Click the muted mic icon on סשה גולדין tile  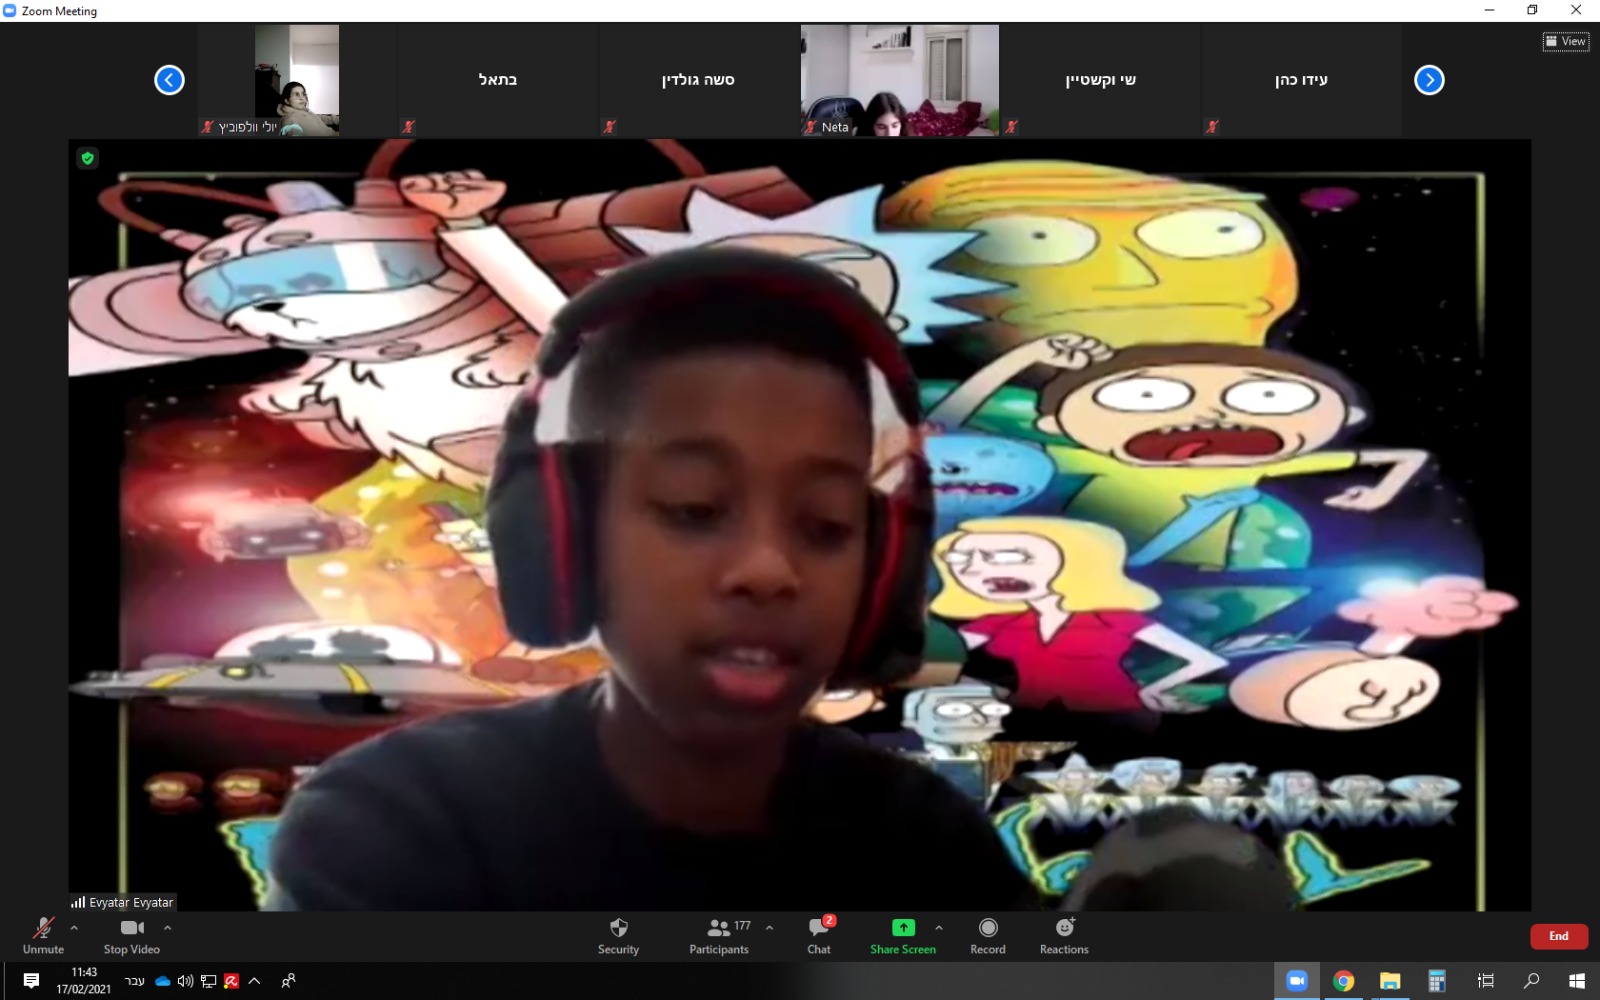(609, 127)
